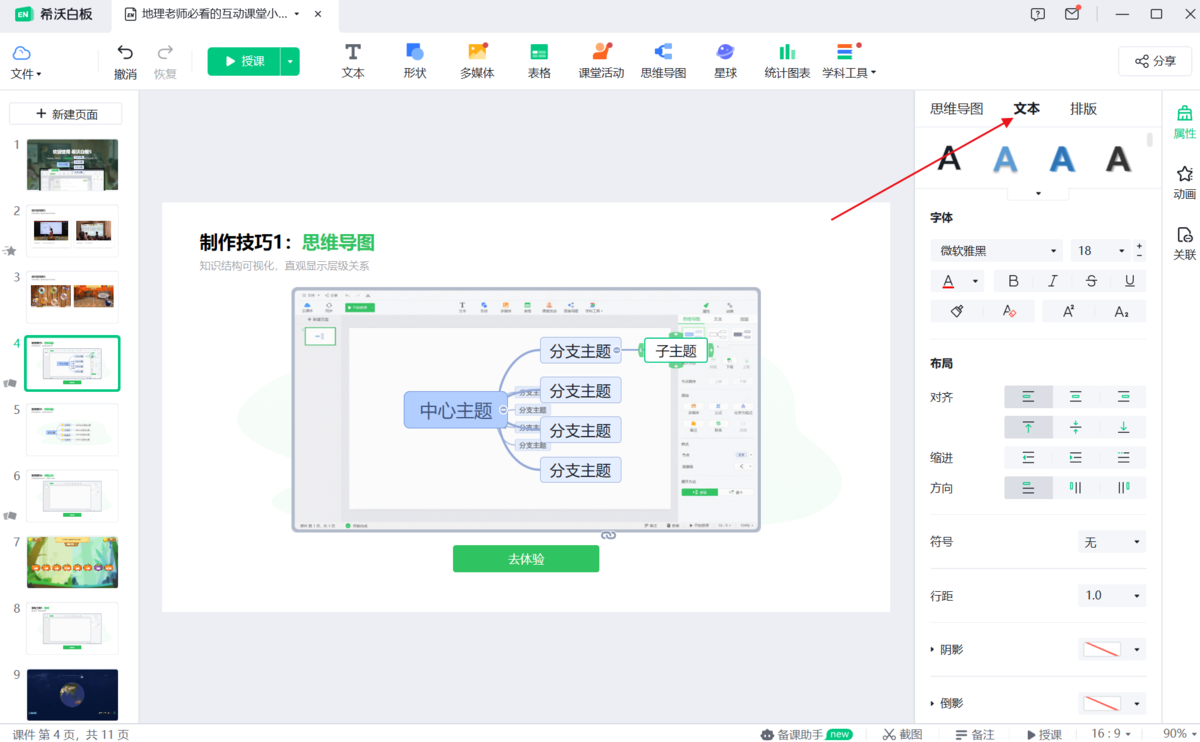Viewport: 1200px width, 742px height.
Task: Undo with the 撤消 button
Action: 125,62
